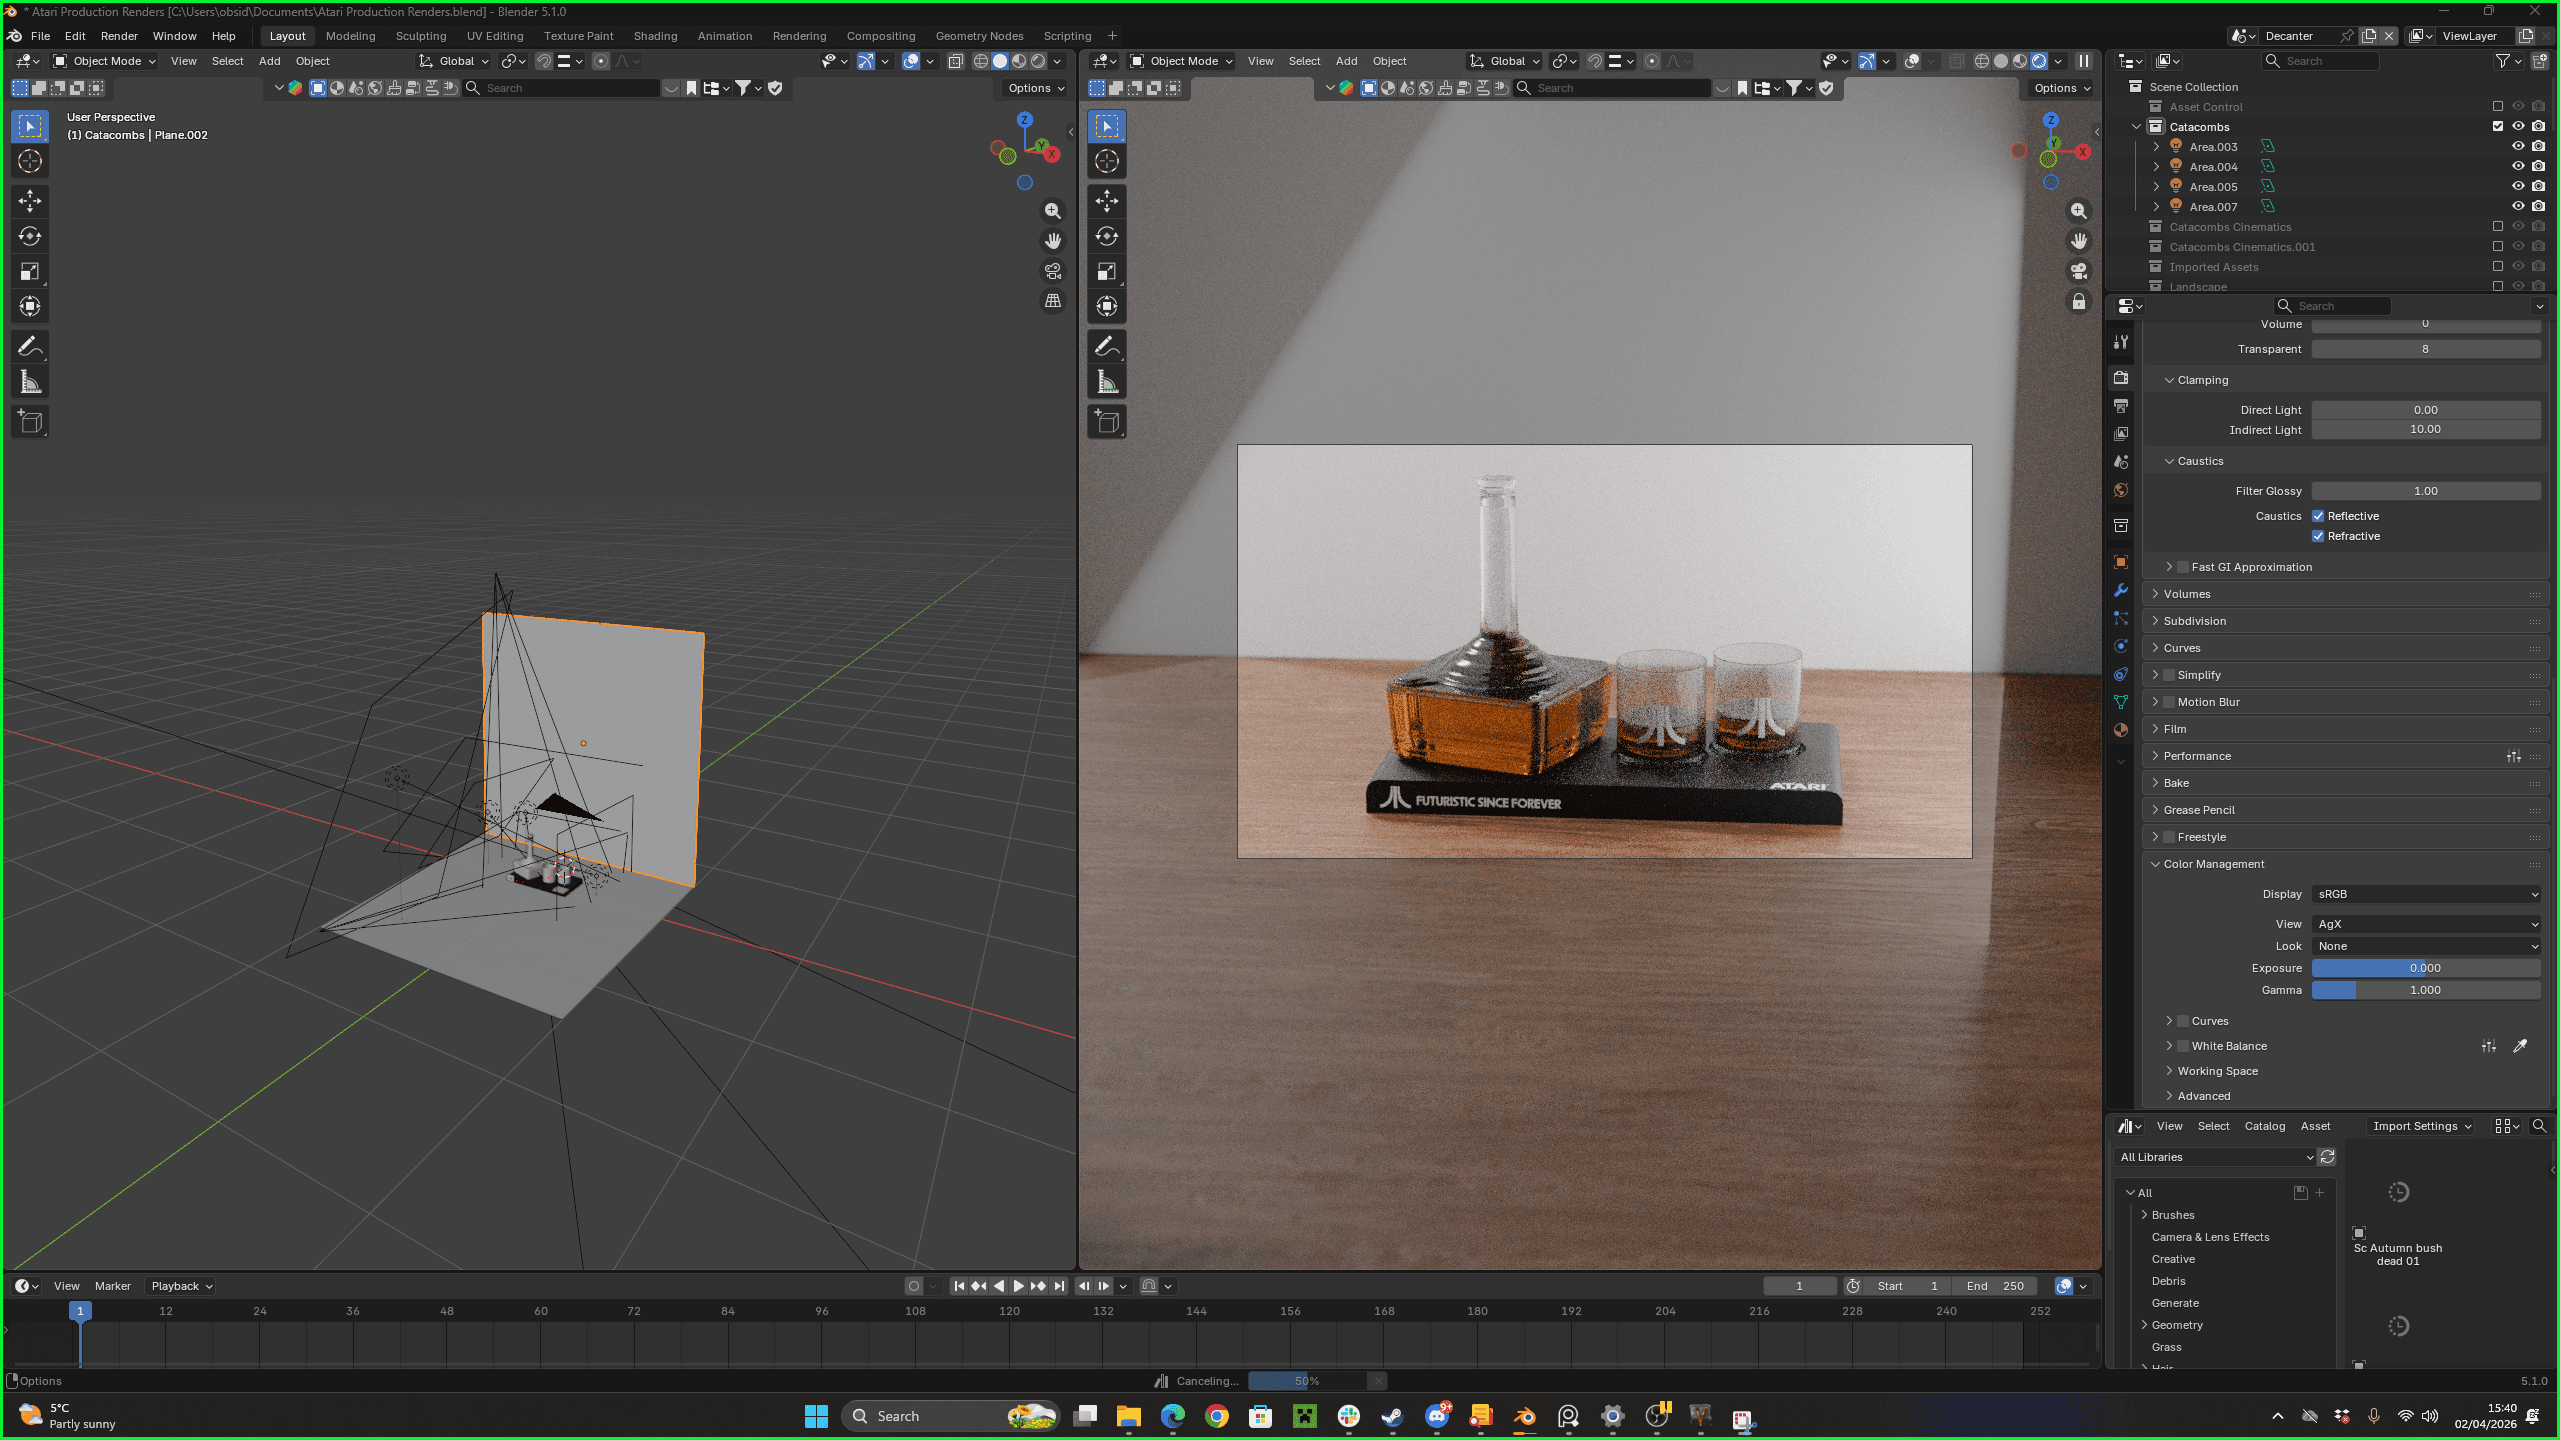Switch to the Geometry Nodes workspace tab

[979, 36]
